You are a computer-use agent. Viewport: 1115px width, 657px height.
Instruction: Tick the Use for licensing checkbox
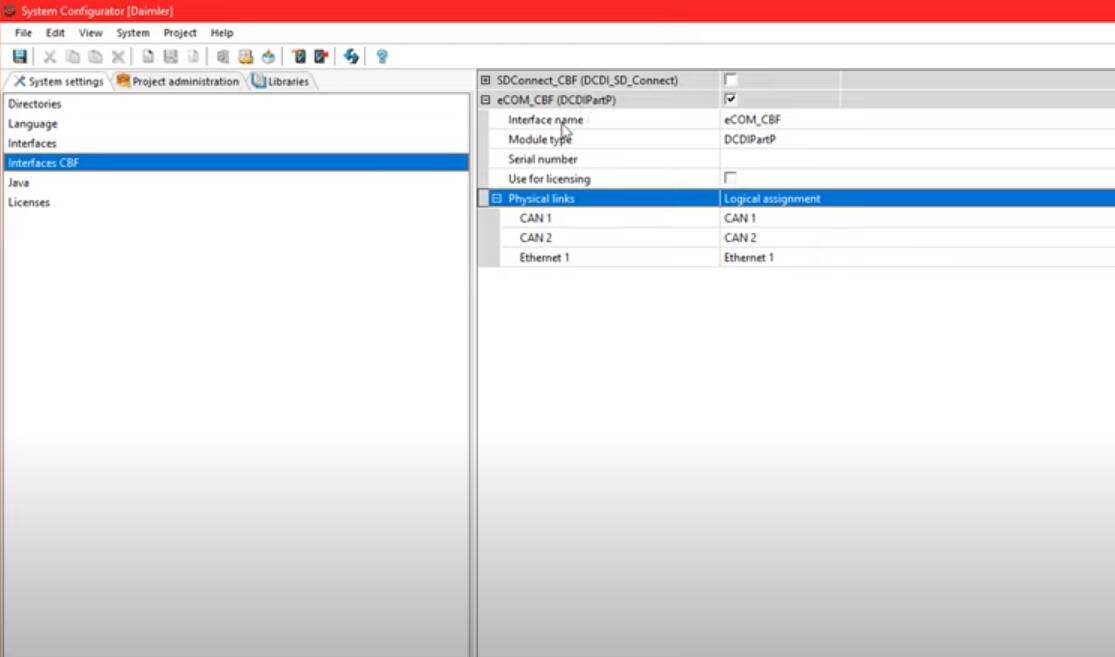pos(730,178)
